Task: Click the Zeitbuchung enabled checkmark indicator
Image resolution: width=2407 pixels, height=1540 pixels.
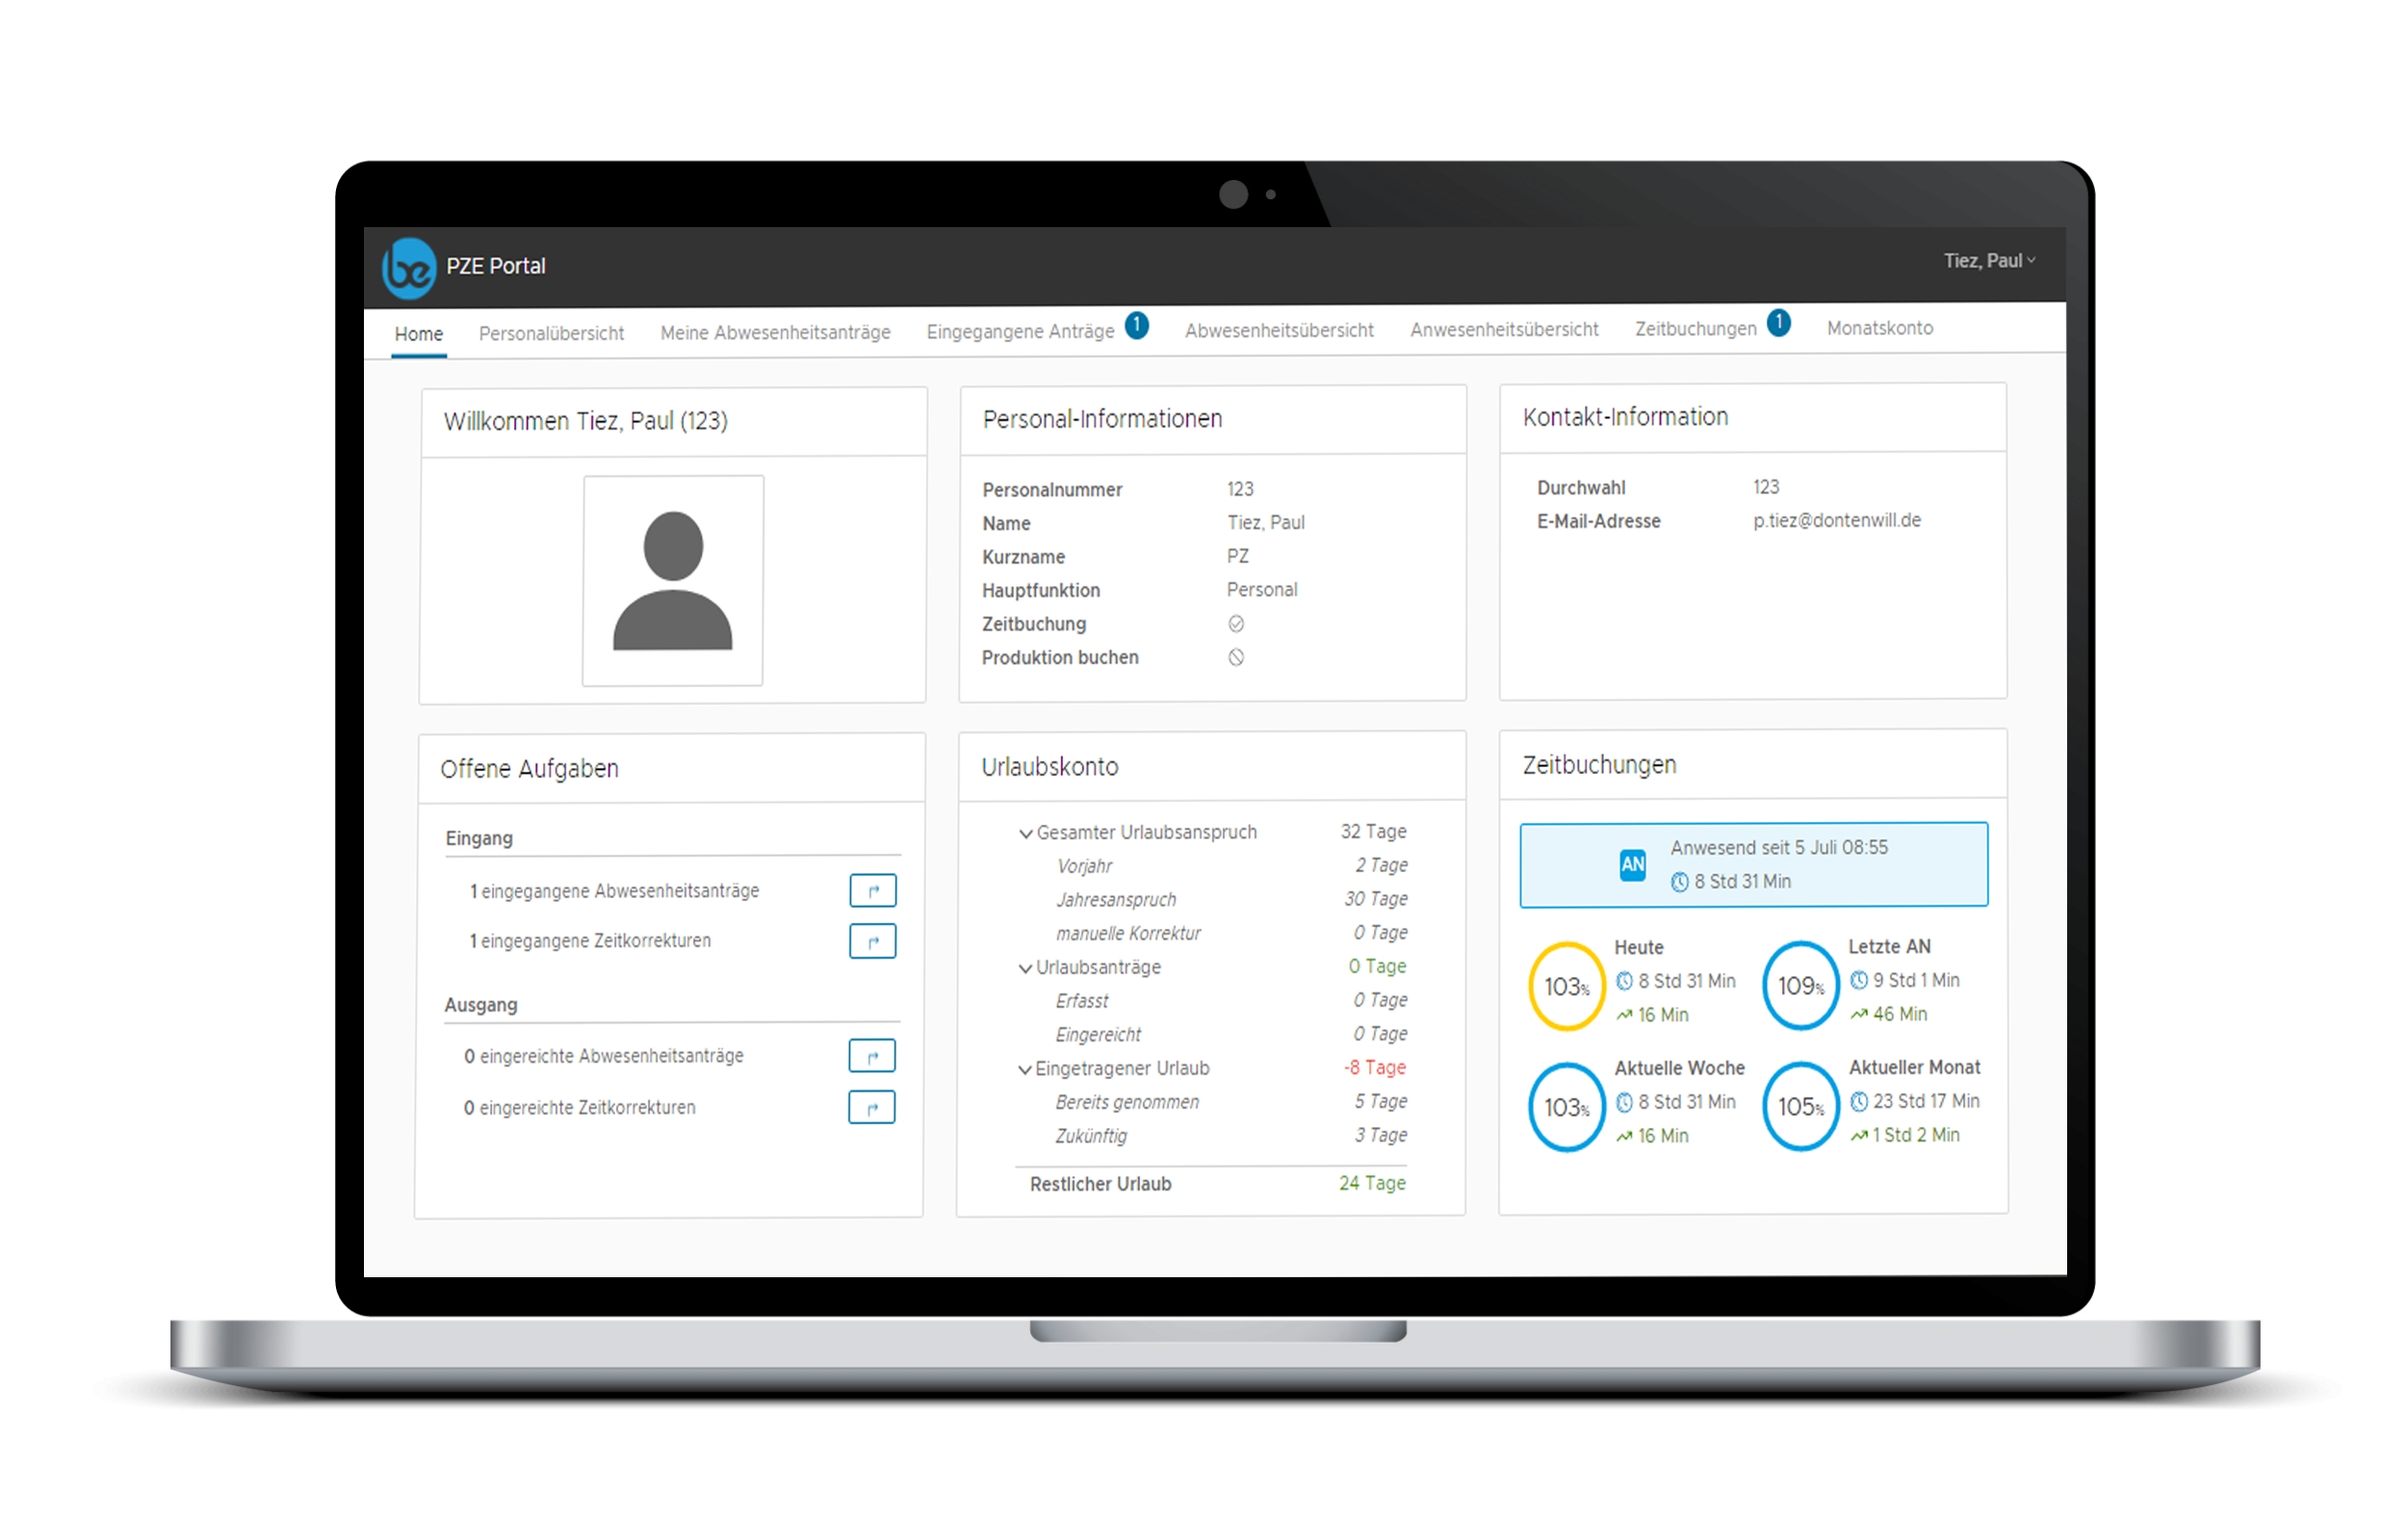Action: (1237, 624)
